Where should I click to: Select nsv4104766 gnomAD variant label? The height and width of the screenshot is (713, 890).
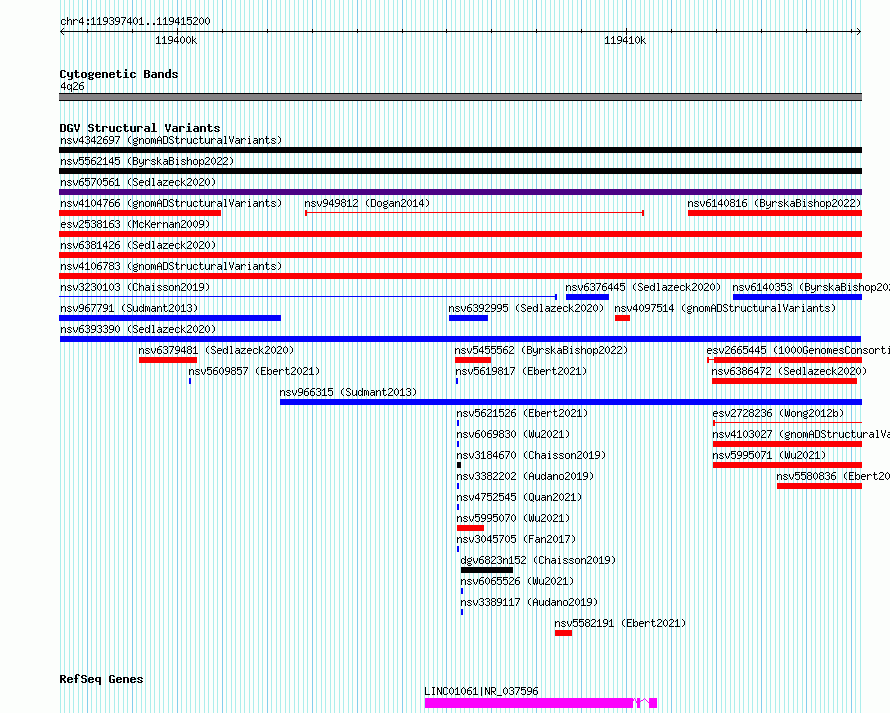(171, 203)
